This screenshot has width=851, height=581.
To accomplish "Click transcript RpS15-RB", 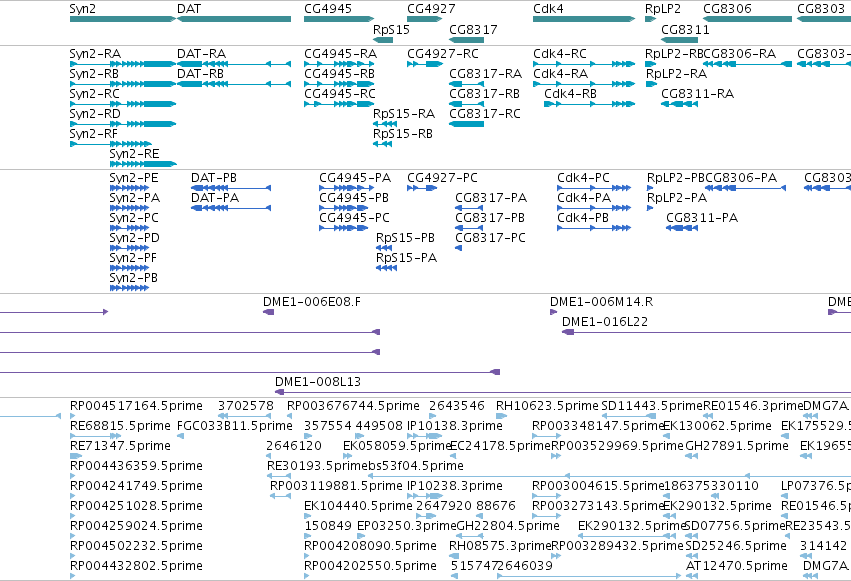I will point(383,144).
